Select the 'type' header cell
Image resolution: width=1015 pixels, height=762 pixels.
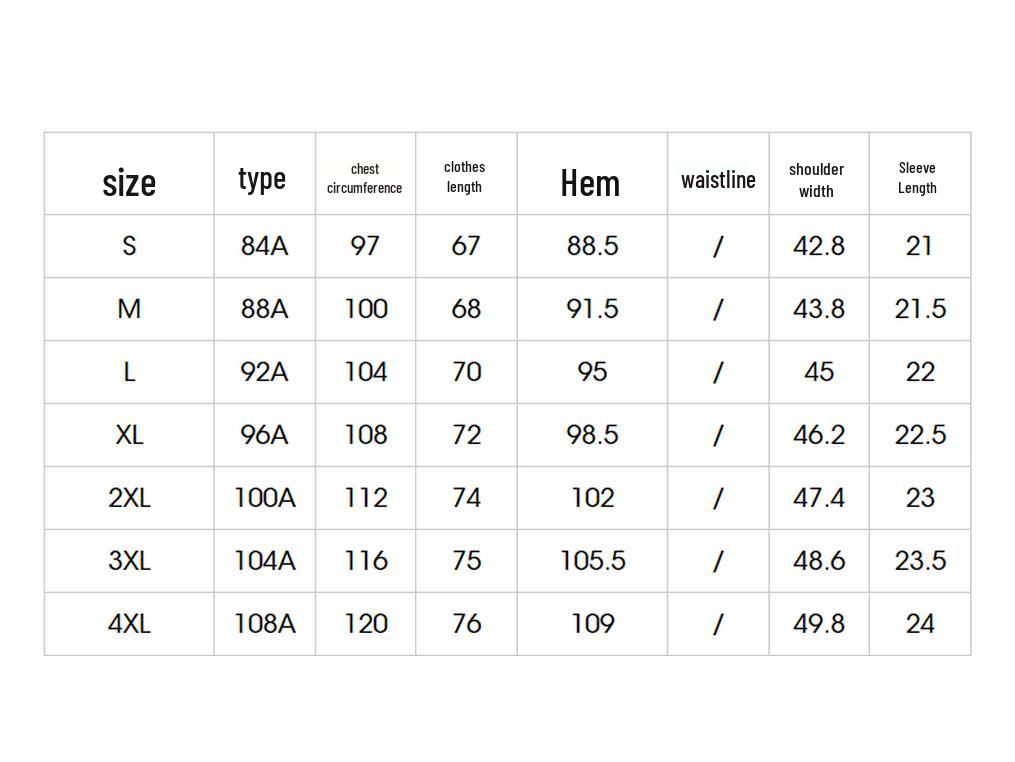point(262,179)
